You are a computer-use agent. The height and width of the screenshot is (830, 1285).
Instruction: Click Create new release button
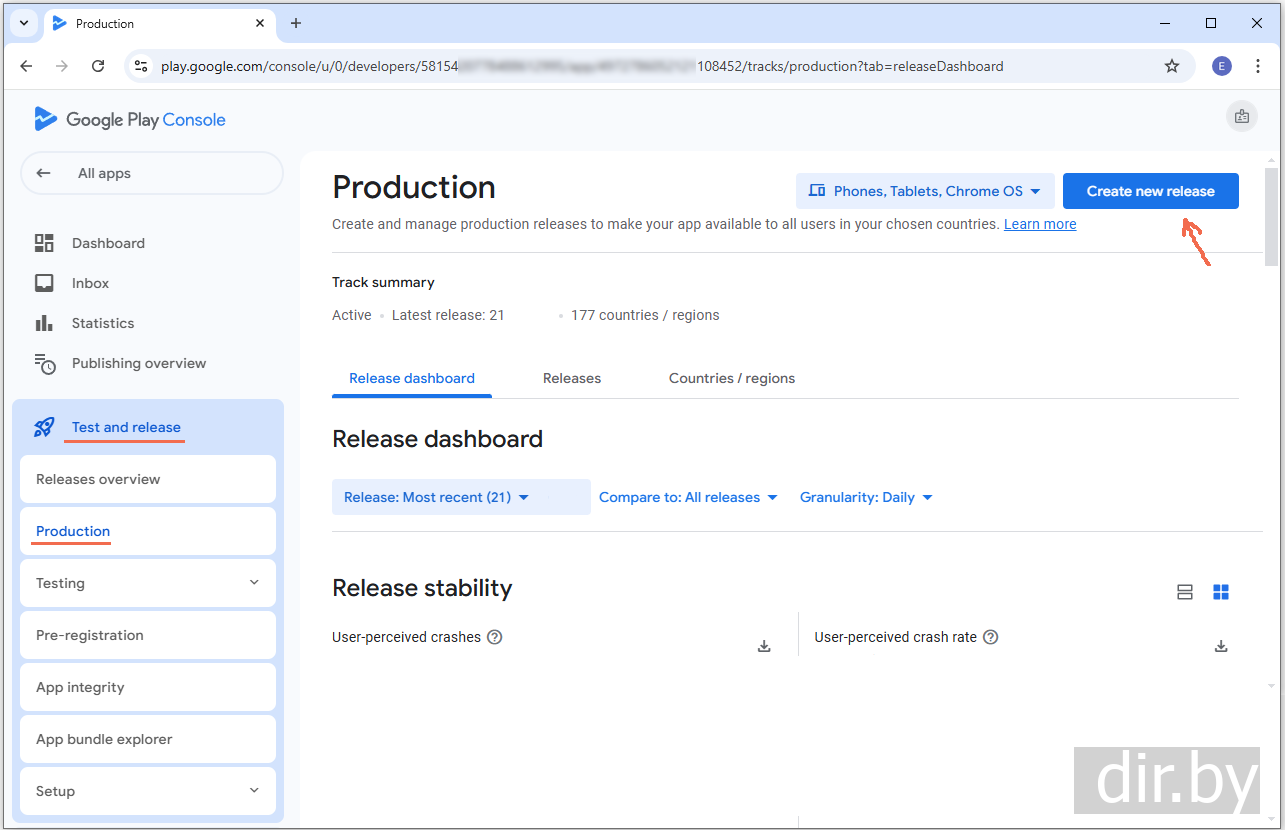(1150, 191)
